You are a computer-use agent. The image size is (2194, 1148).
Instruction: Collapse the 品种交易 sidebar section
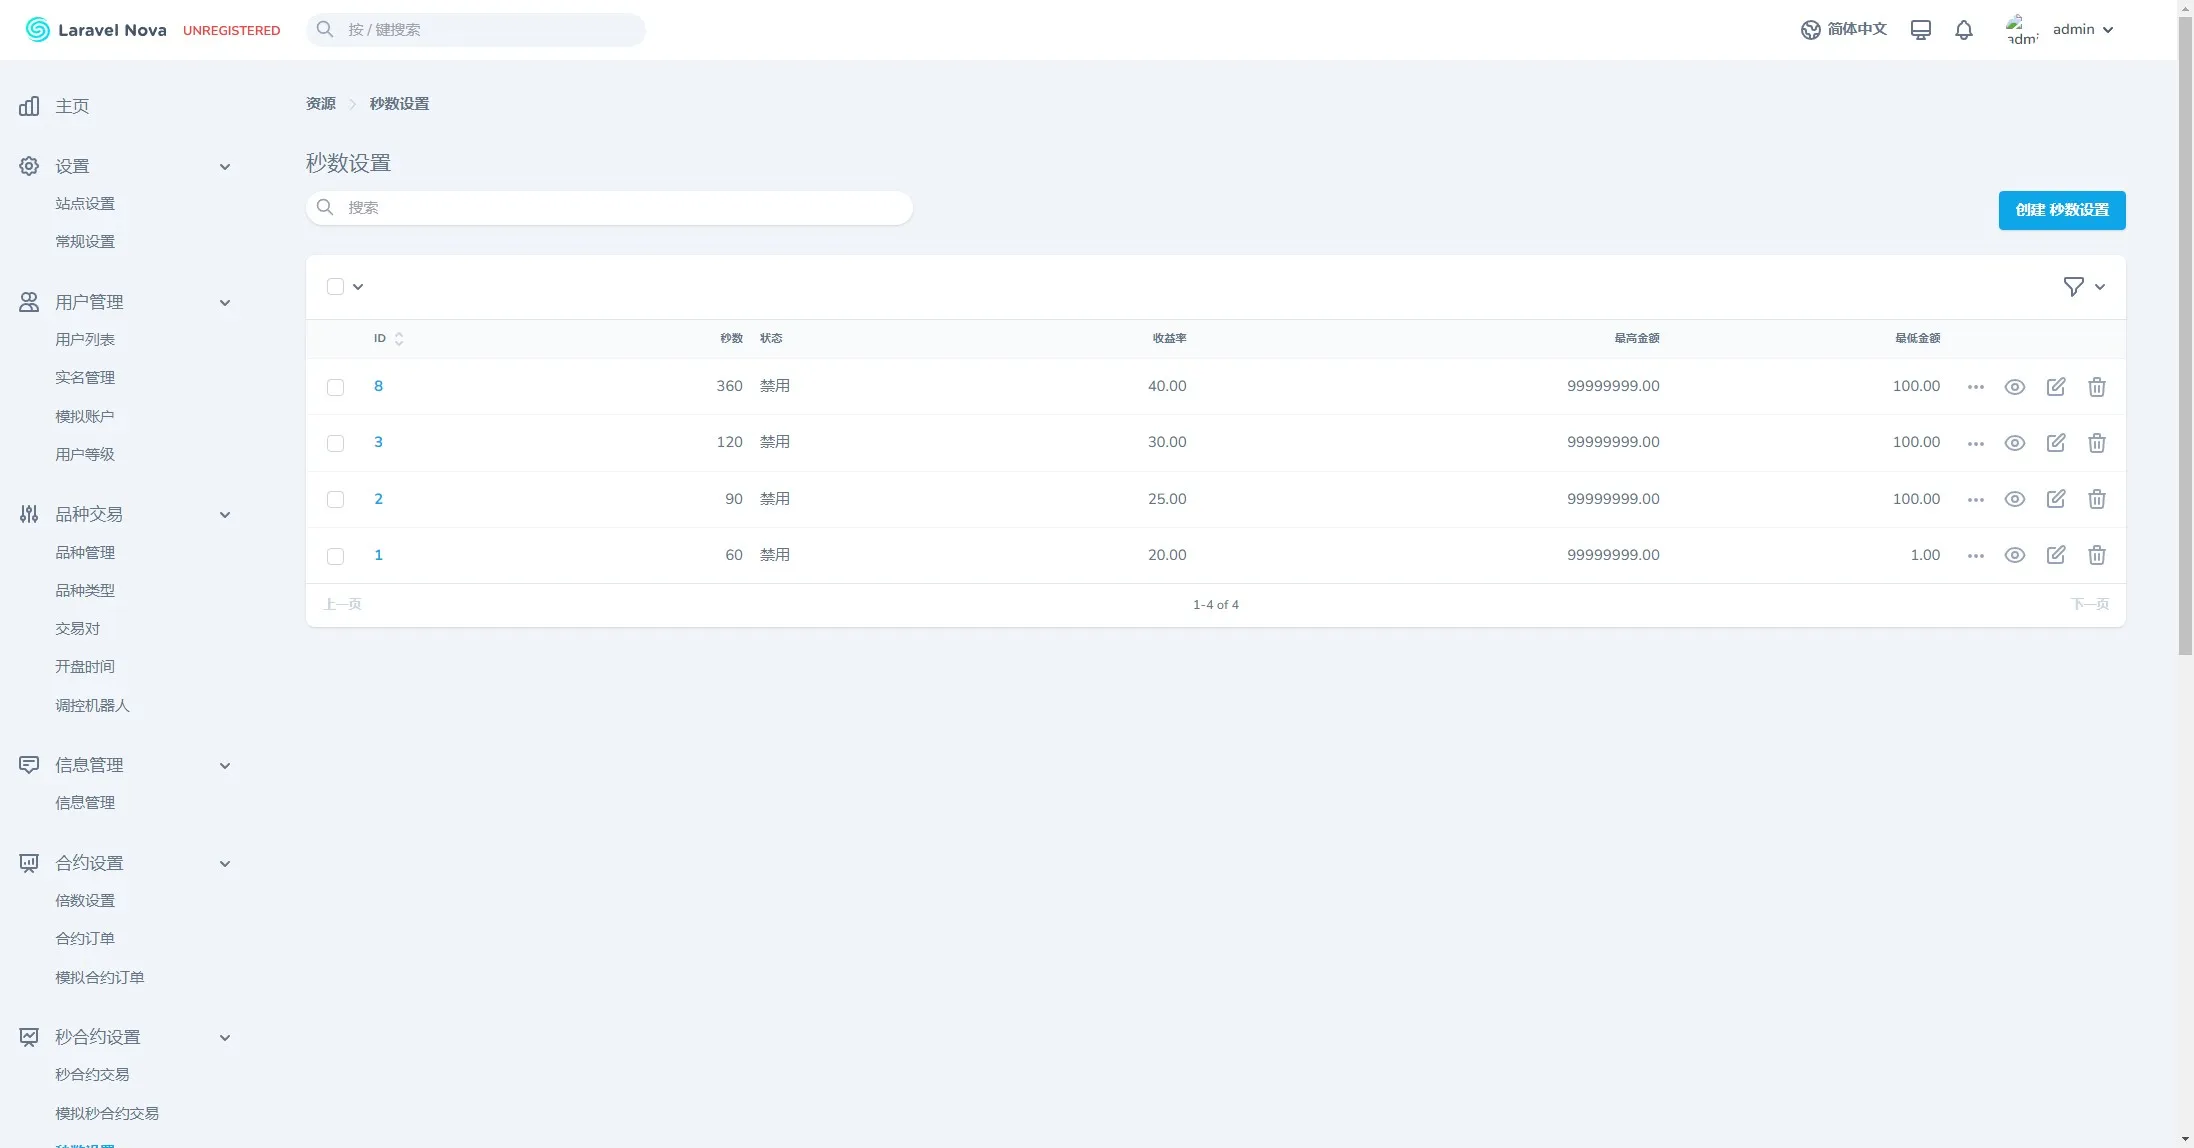(x=225, y=514)
